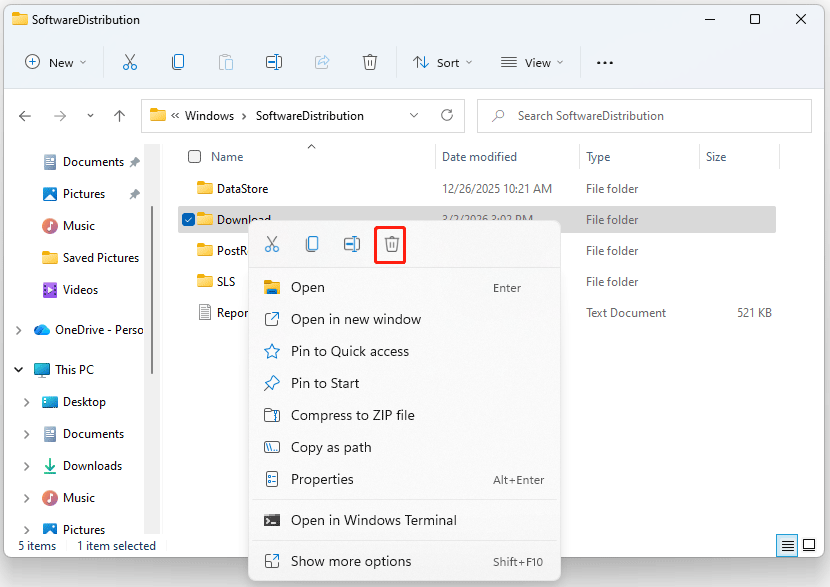830x587 pixels.
Task: Open the Sort dropdown
Action: point(442,62)
